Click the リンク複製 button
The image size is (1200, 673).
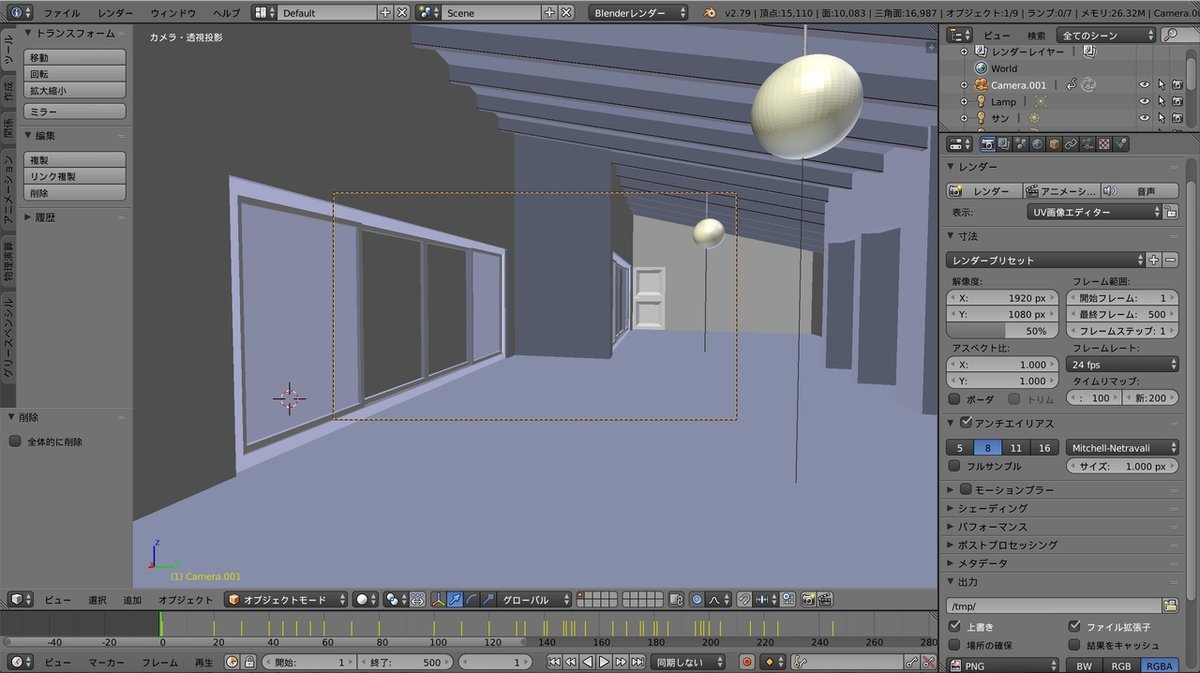(x=75, y=177)
